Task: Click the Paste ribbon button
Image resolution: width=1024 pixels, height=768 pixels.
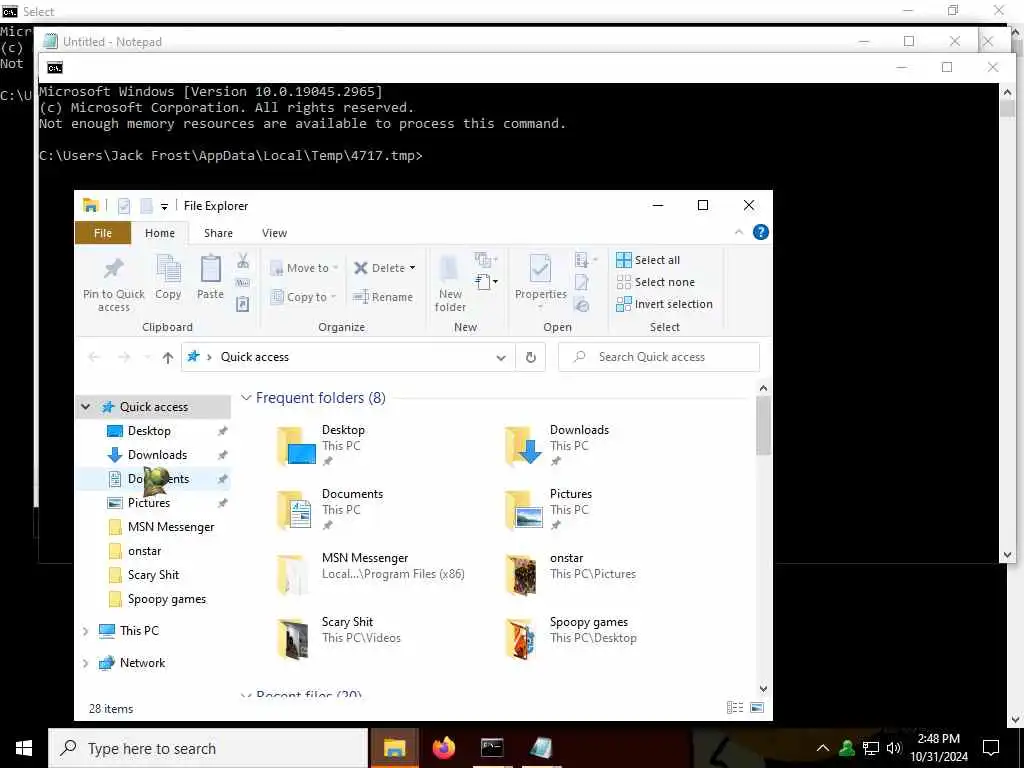Action: point(210,278)
